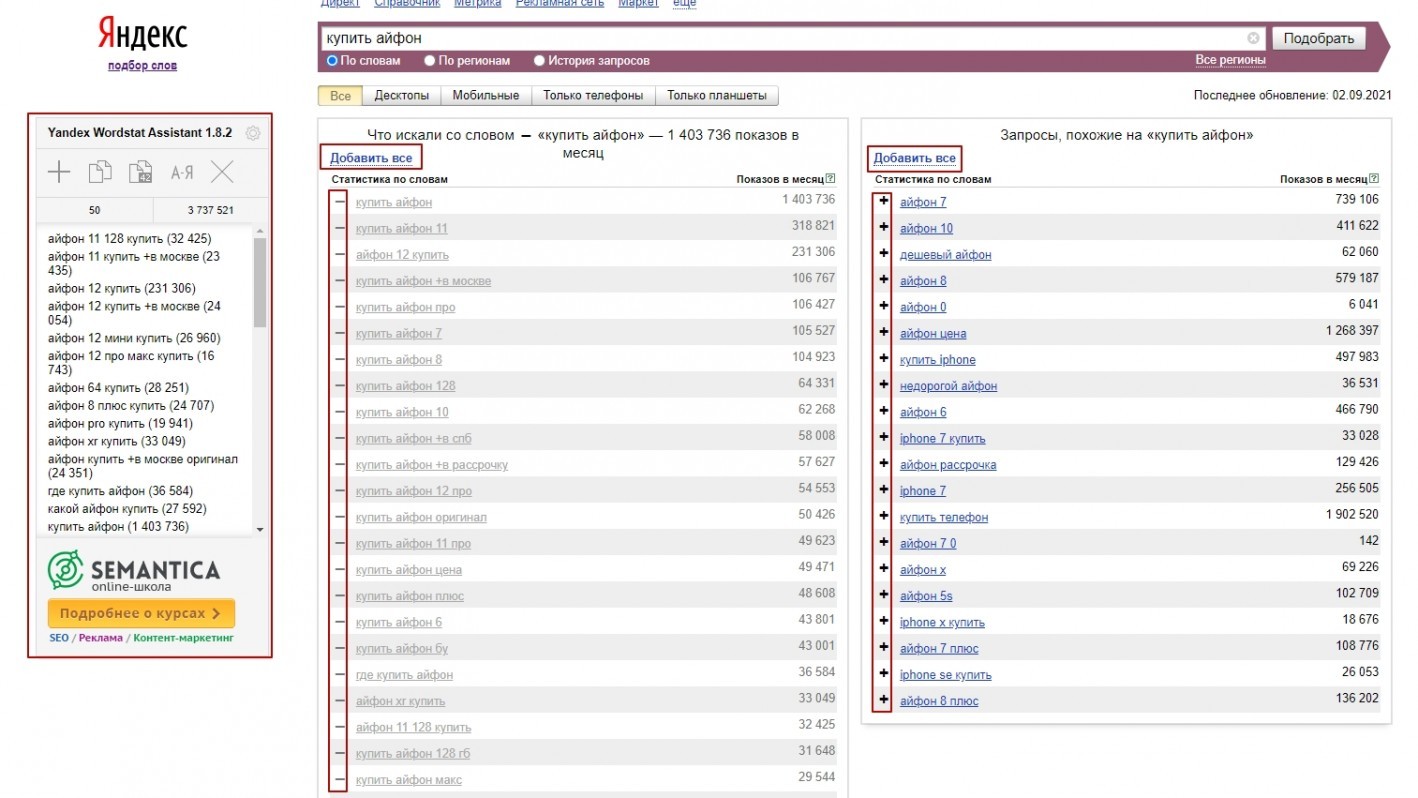Click 'айфон 8 плюс купить (24 707)' in Assistant
1418x798 pixels.
[x=131, y=405]
